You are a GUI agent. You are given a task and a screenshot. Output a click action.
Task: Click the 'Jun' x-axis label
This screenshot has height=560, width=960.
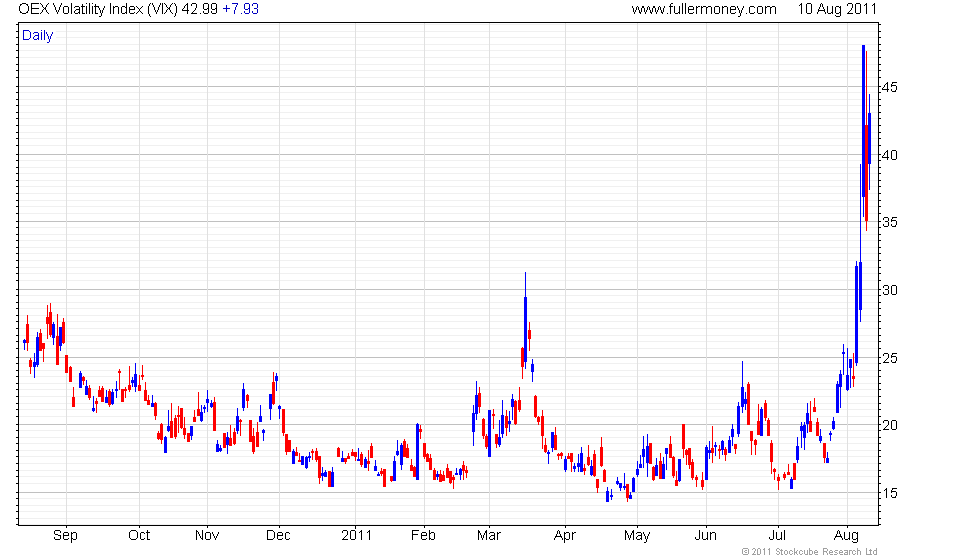coord(705,536)
